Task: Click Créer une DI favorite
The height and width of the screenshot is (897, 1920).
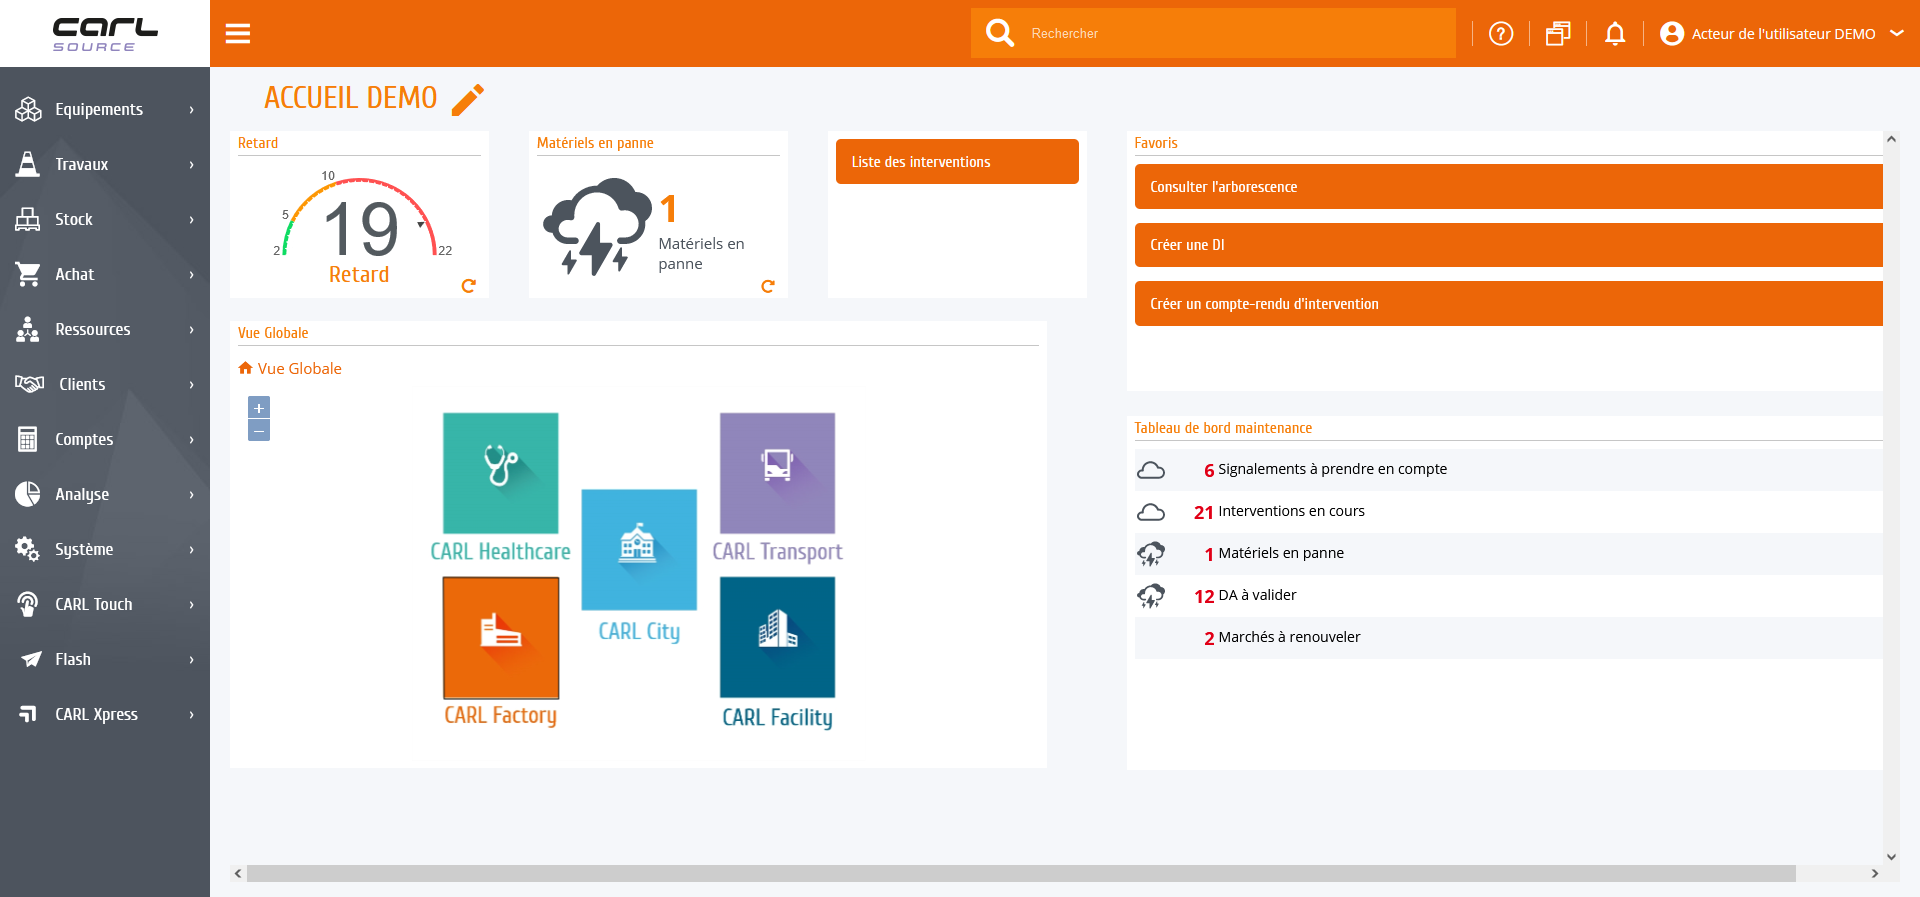Action: coord(1509,245)
